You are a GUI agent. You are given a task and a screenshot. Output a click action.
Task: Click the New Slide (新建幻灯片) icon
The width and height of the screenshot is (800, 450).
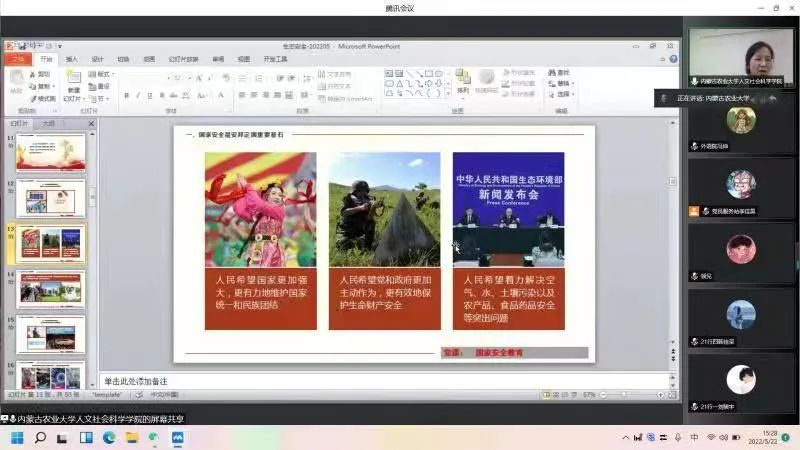(74, 78)
